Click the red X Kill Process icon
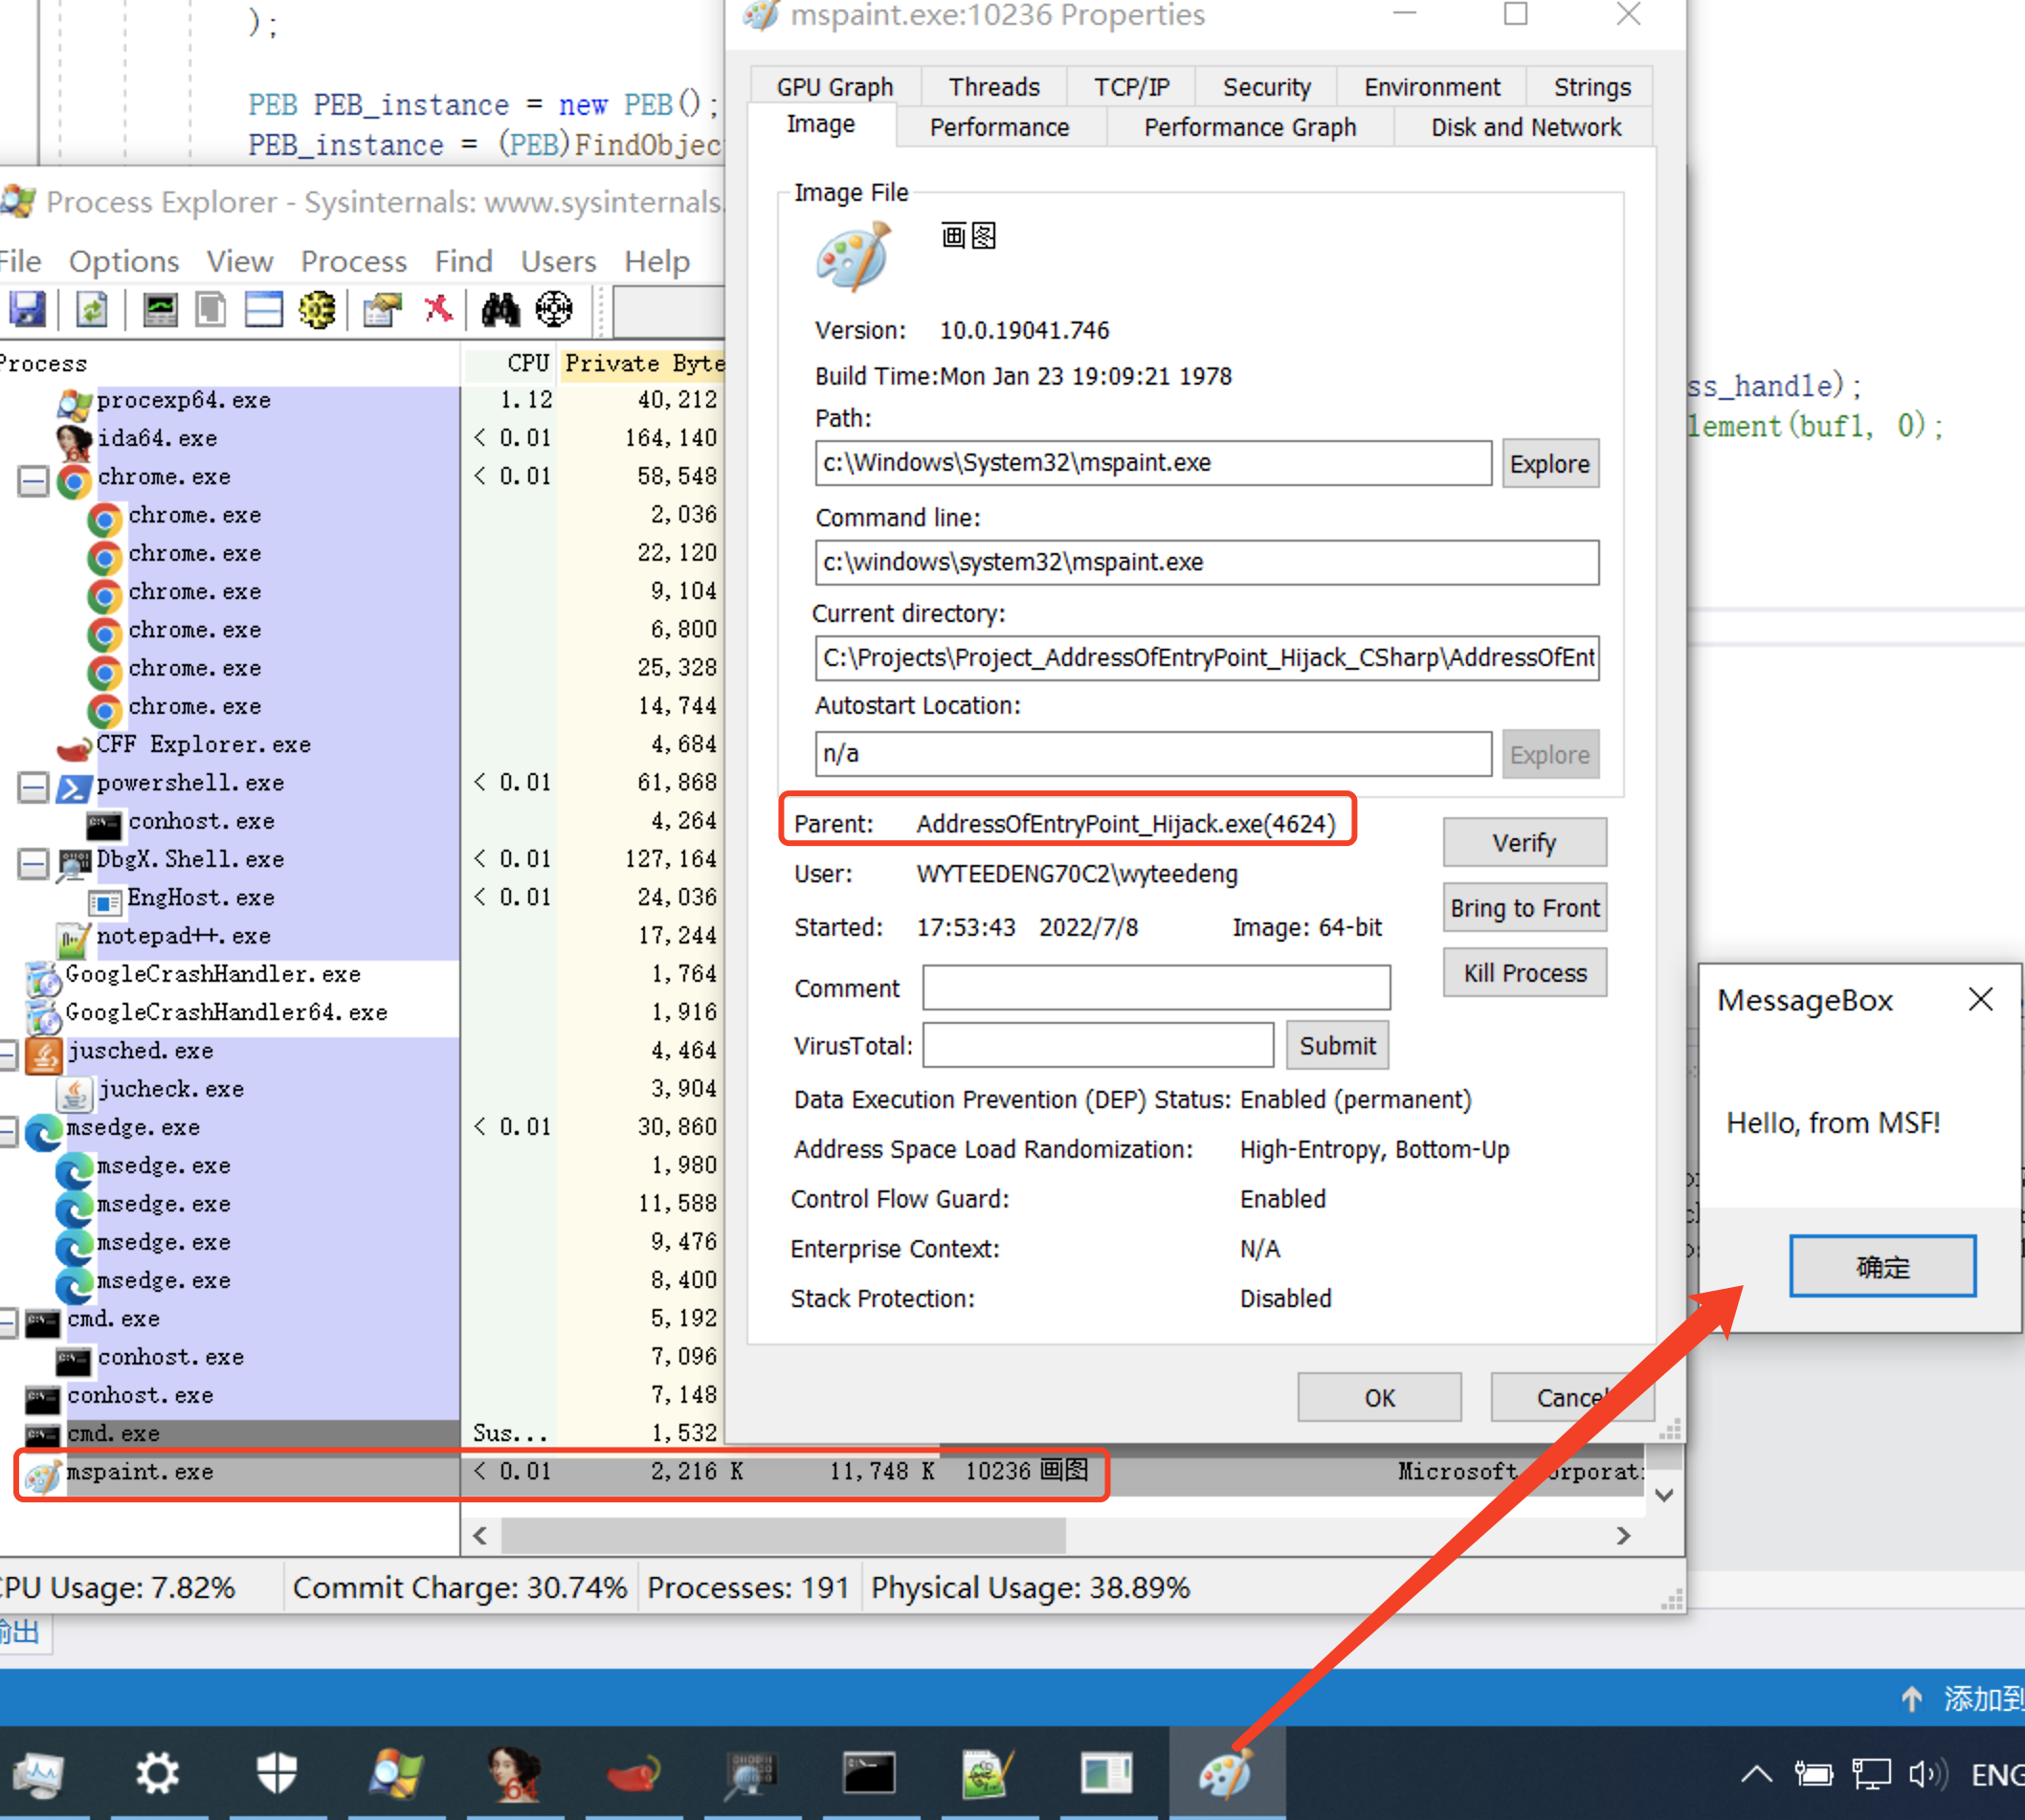The width and height of the screenshot is (2025, 1820). tap(438, 309)
